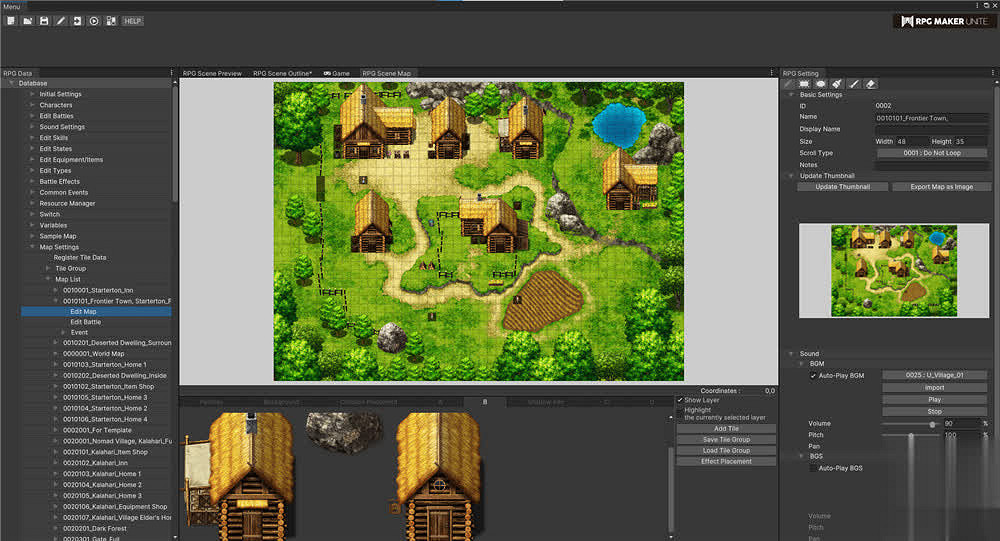Click the pencil icon in the top toolbar

click(60, 21)
